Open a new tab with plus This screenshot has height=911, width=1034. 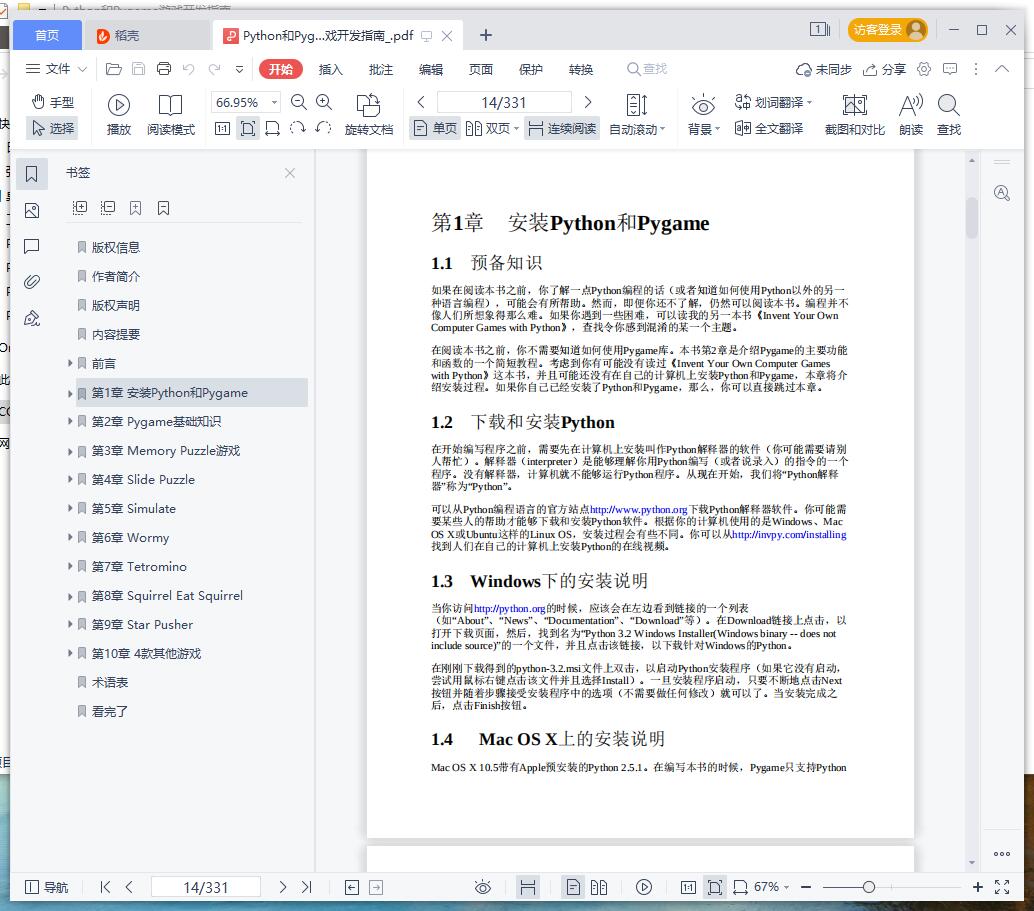pos(485,35)
